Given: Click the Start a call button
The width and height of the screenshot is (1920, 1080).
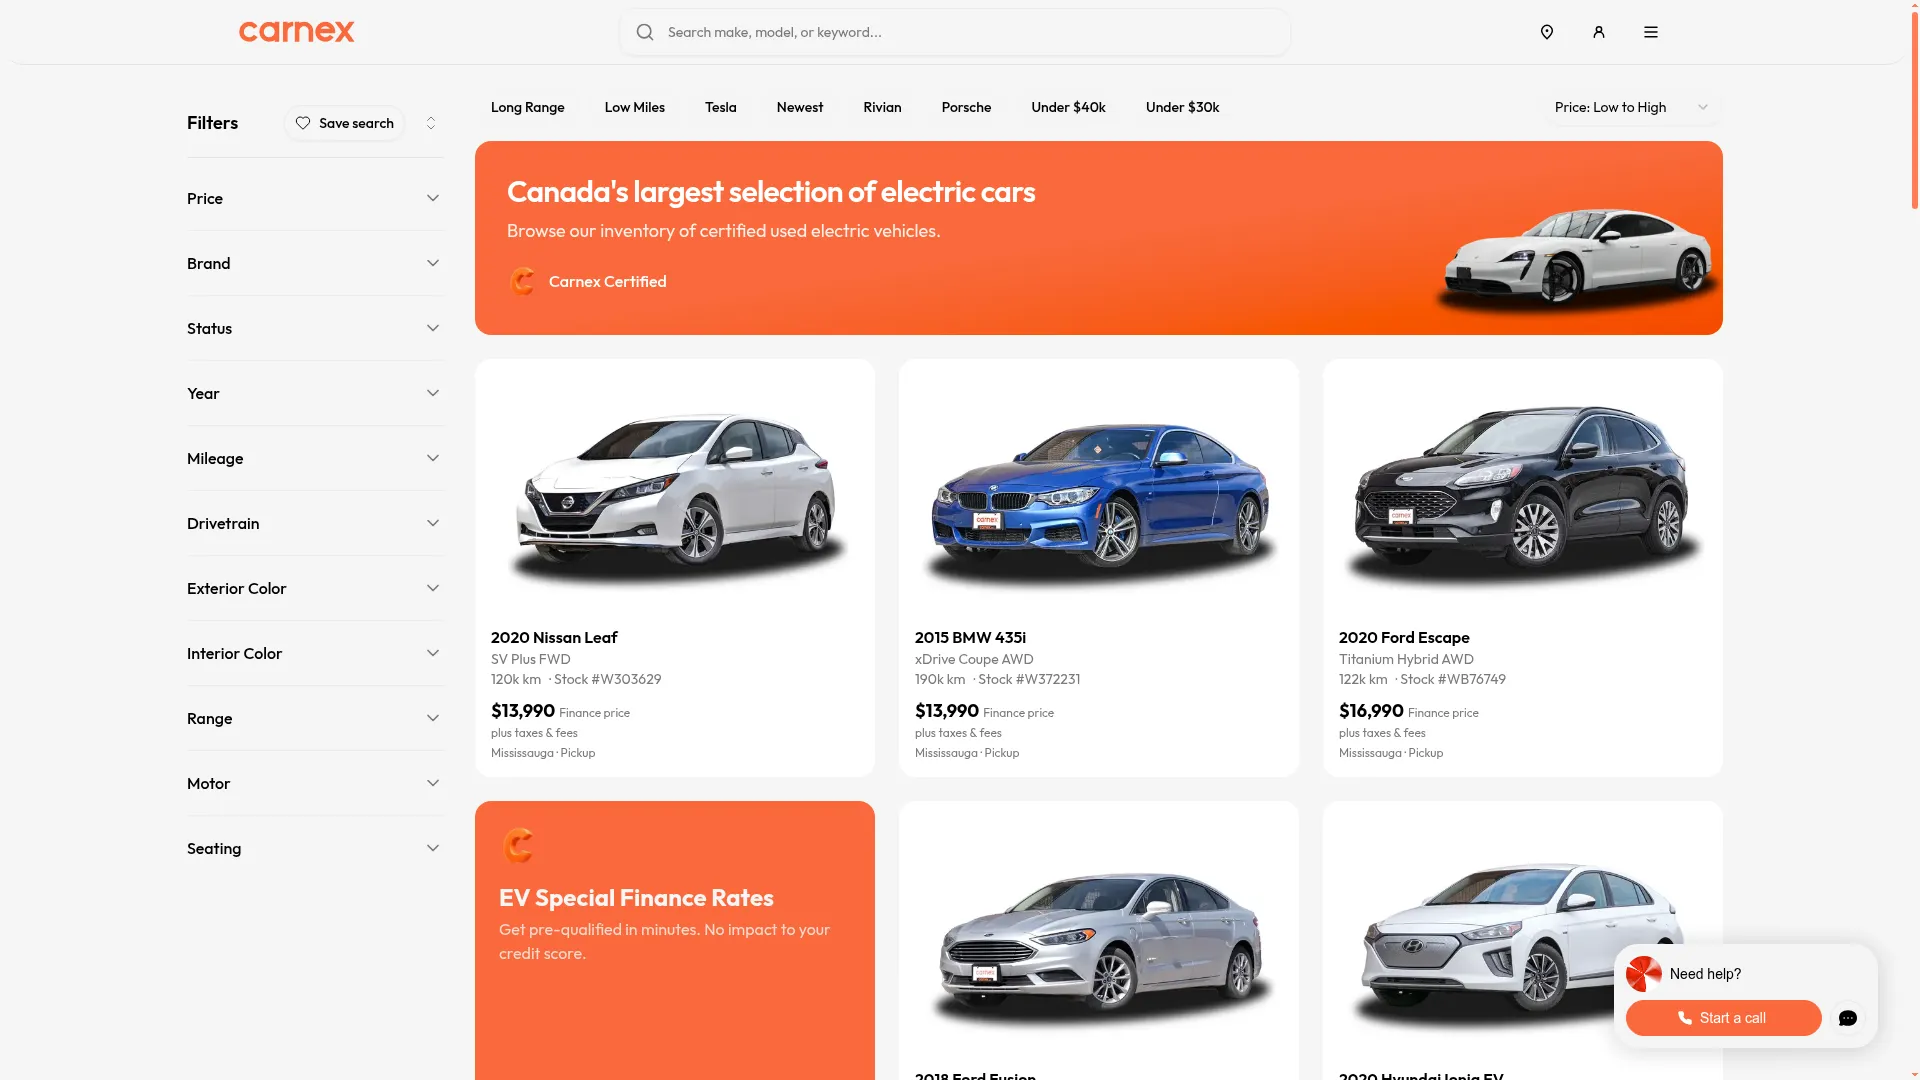Looking at the screenshot, I should coord(1723,1018).
